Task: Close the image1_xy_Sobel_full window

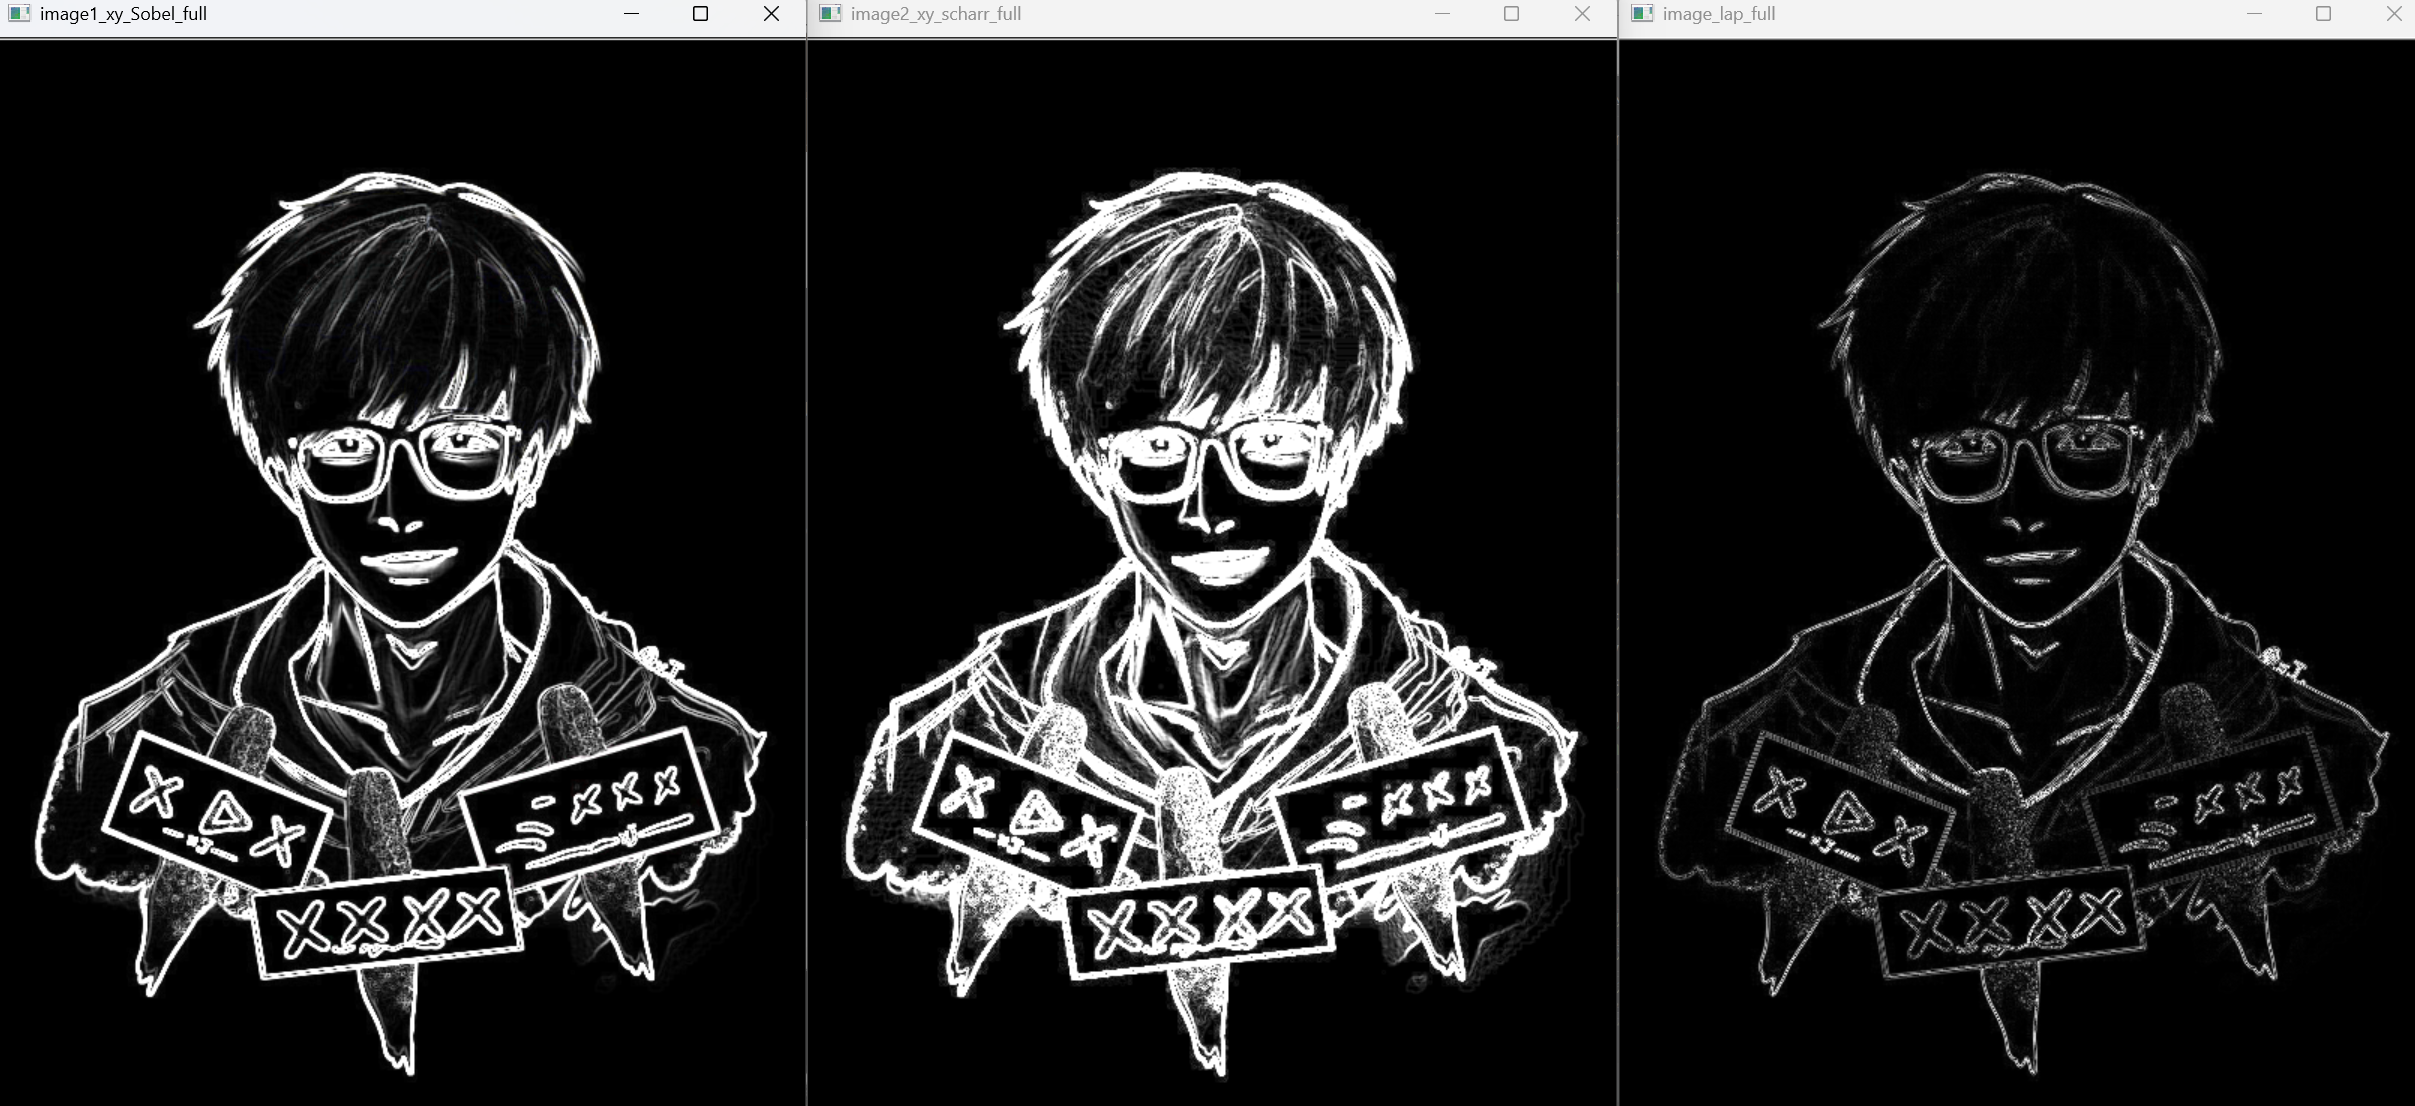Action: [x=771, y=14]
